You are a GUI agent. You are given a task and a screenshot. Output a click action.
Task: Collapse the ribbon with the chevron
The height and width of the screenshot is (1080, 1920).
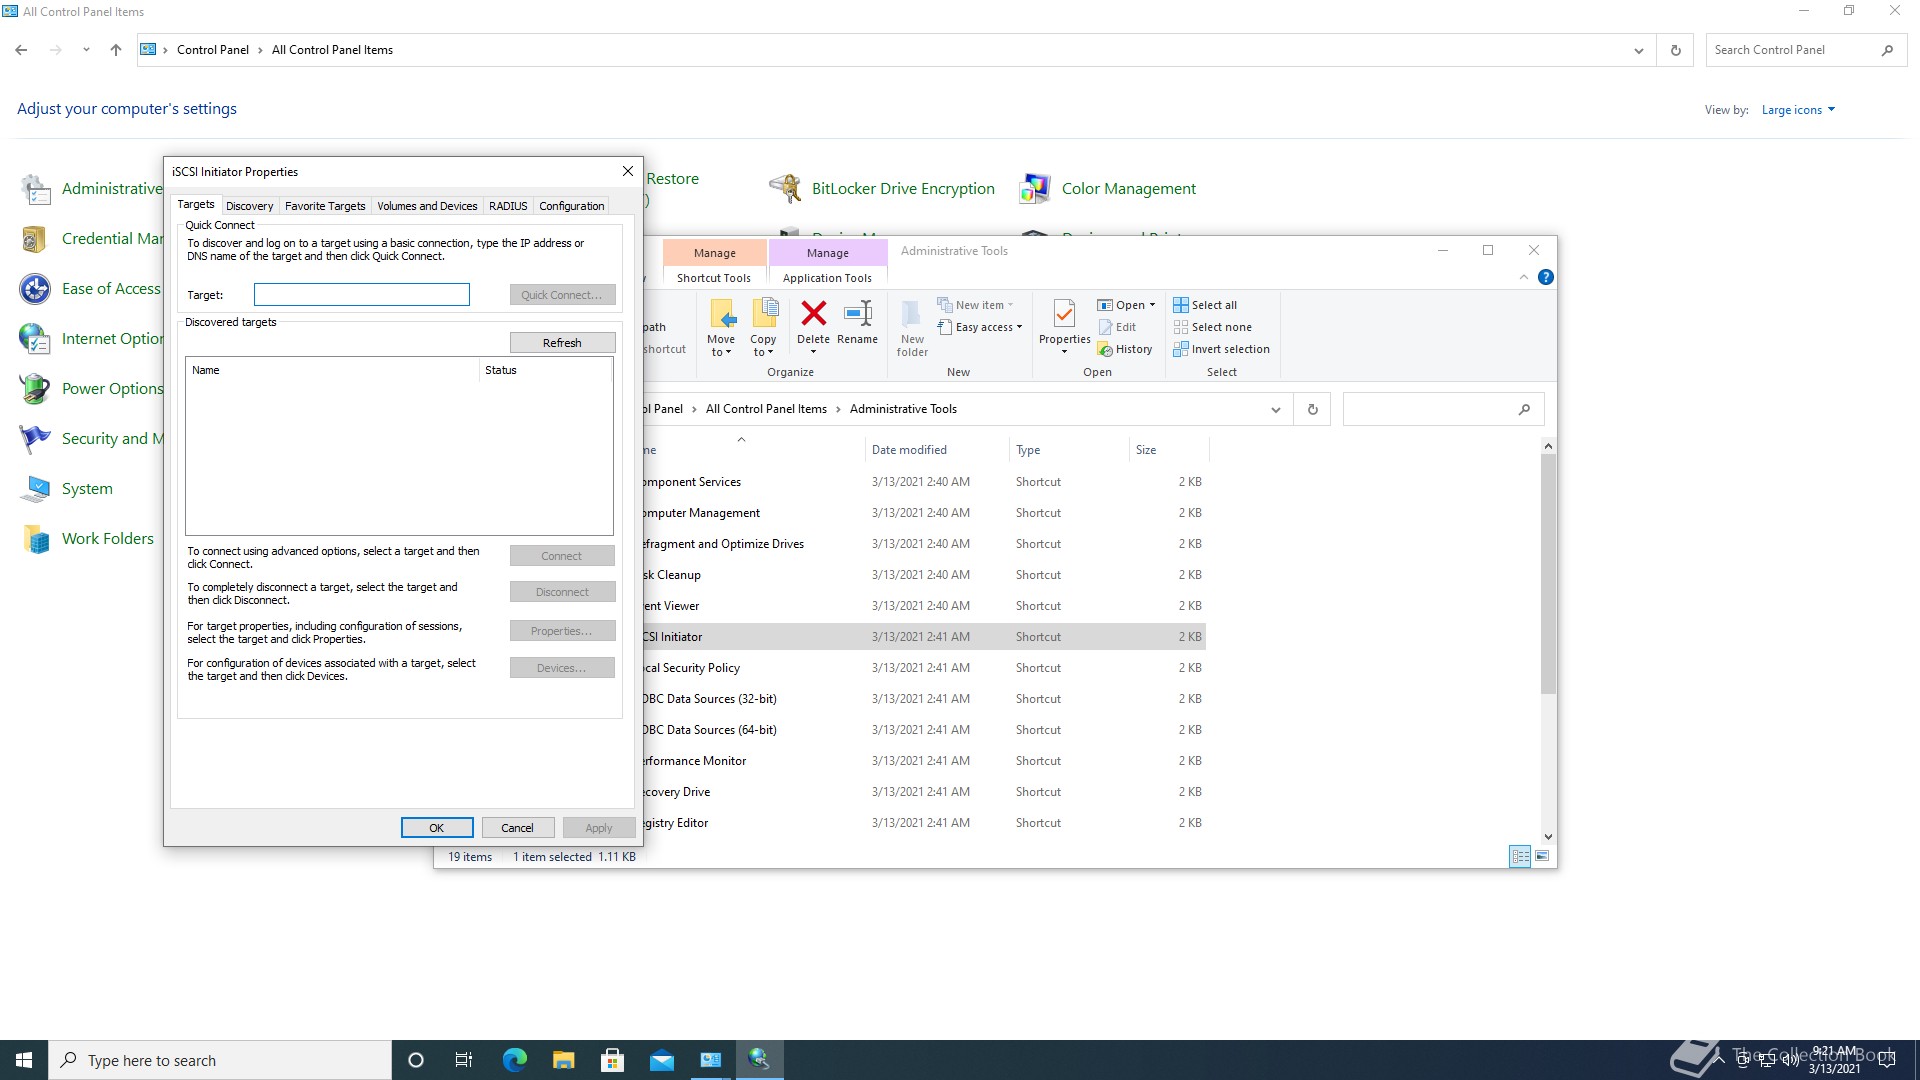(x=1523, y=277)
